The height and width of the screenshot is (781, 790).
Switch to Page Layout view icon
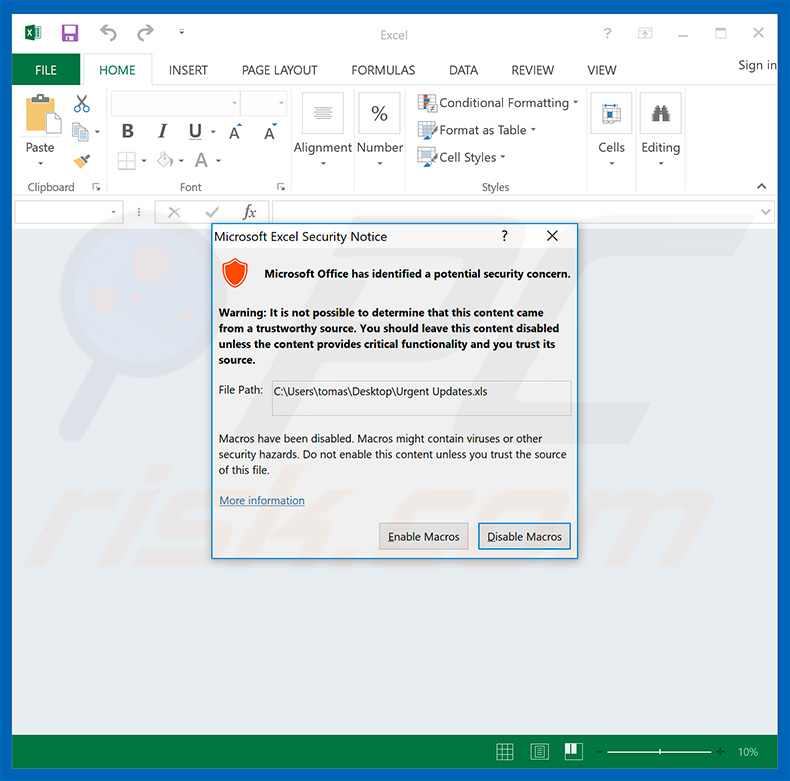540,751
